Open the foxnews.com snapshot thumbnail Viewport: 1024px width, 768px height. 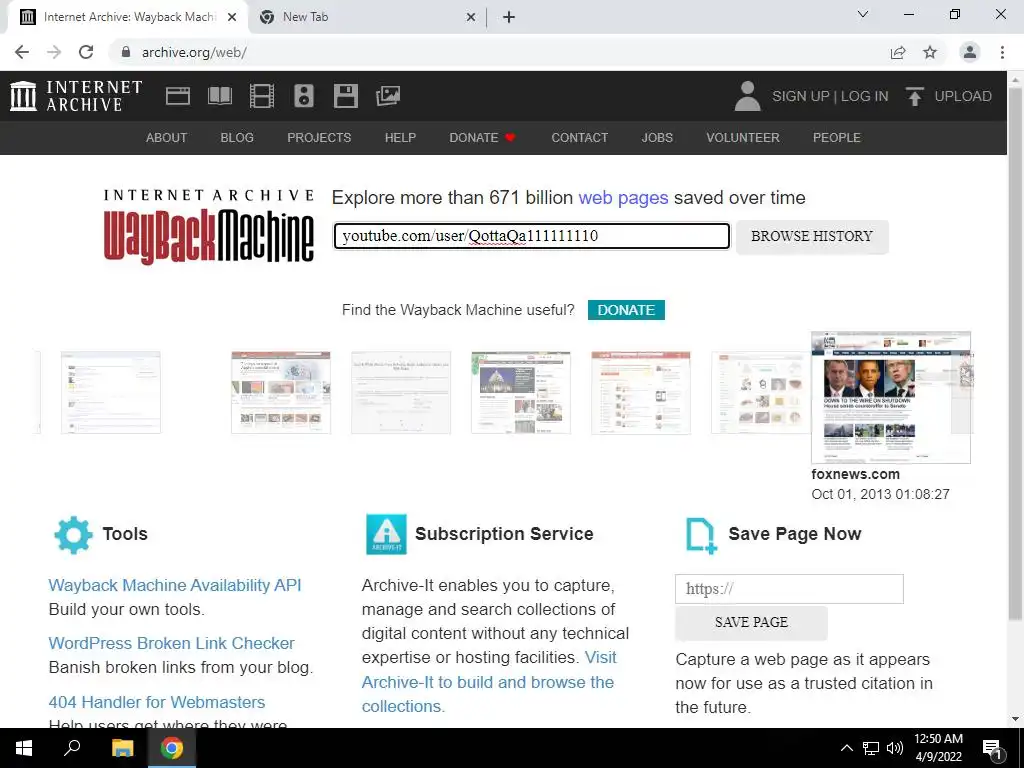(891, 397)
